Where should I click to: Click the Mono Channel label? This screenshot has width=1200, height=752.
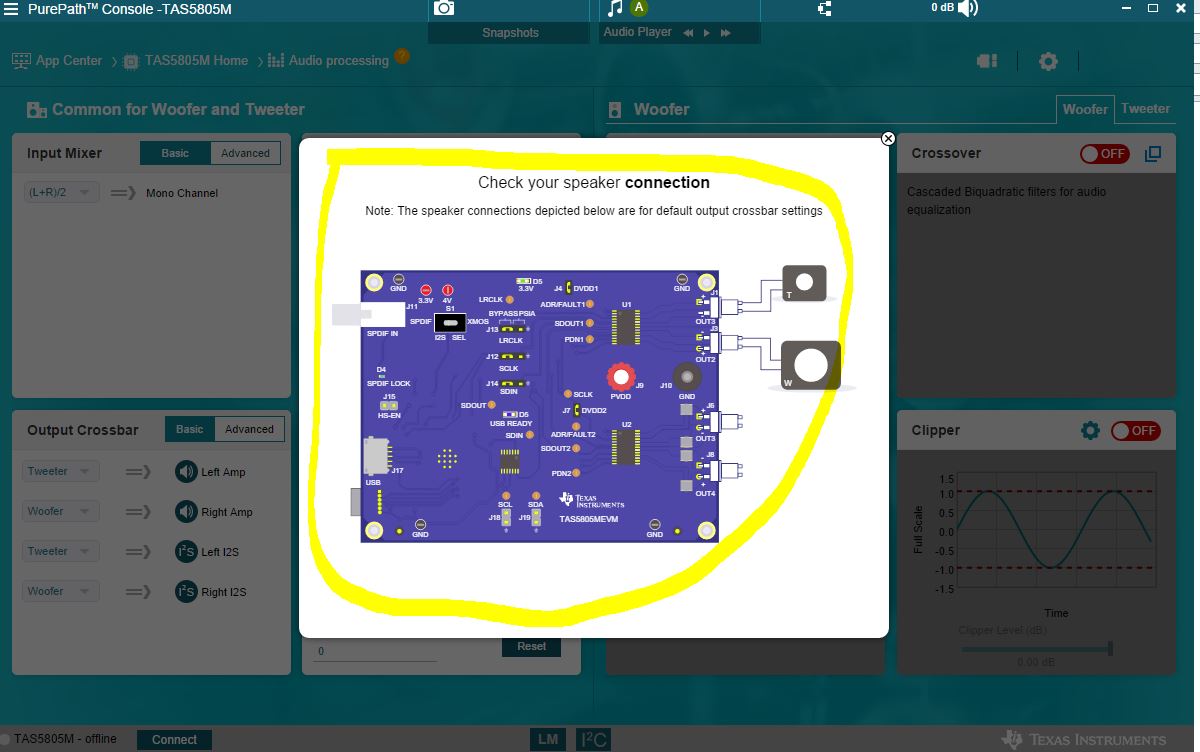coord(182,193)
